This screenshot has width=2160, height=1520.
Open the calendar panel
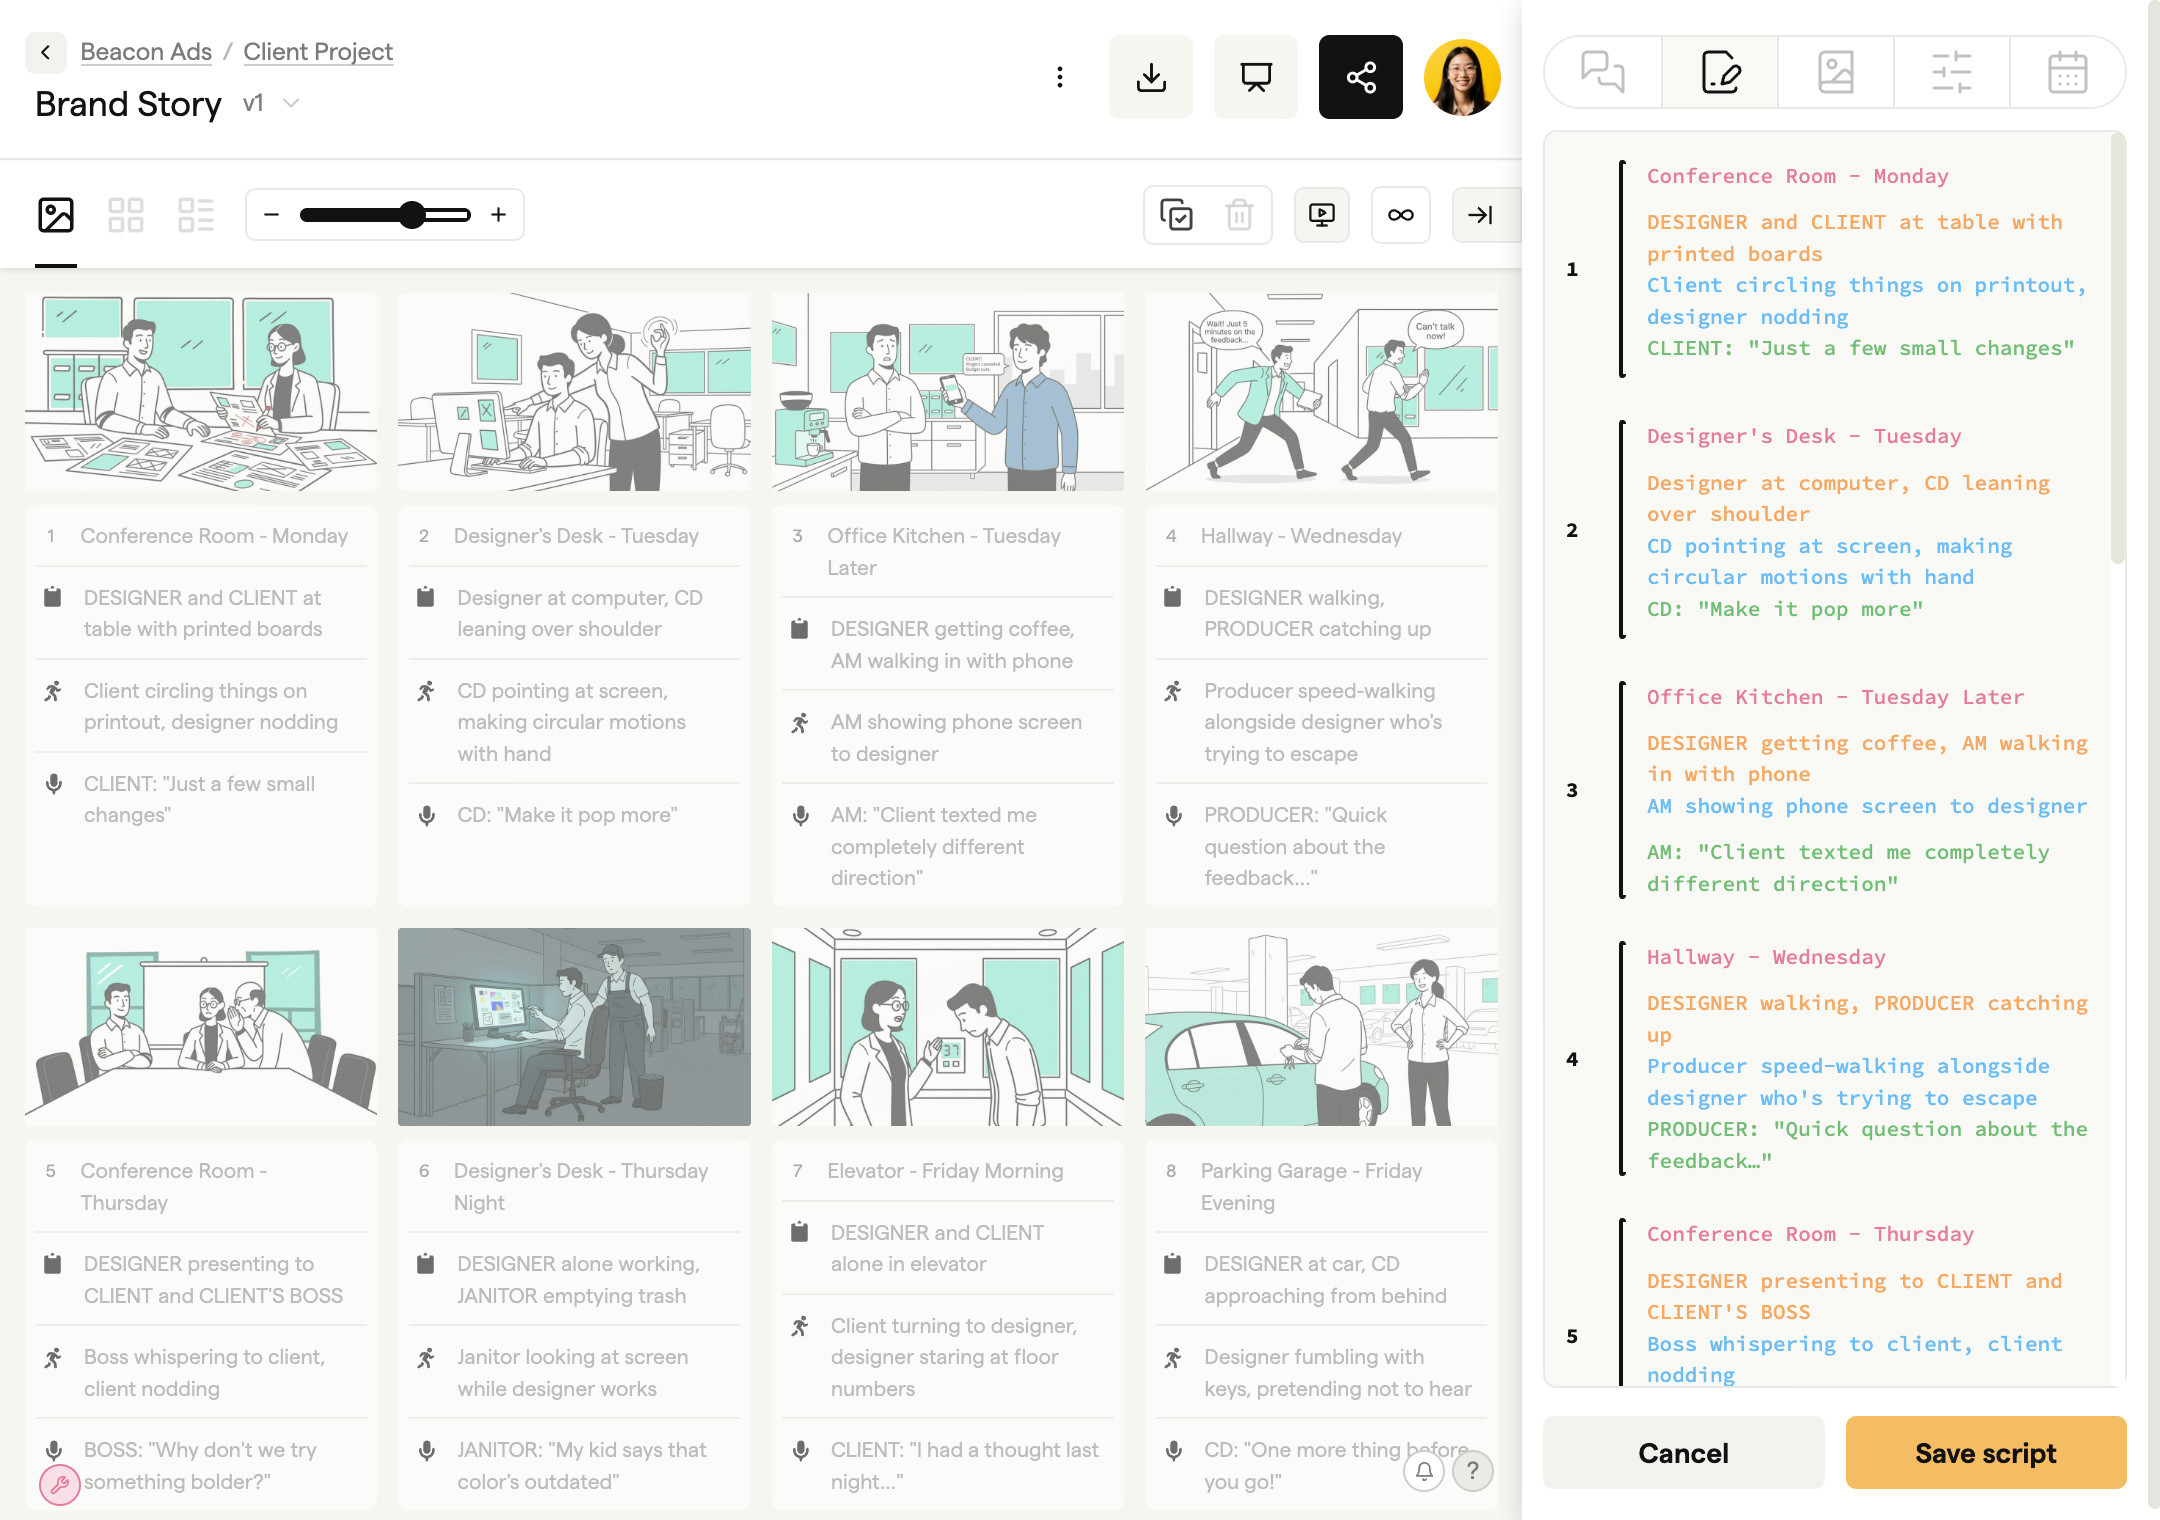[x=2067, y=71]
